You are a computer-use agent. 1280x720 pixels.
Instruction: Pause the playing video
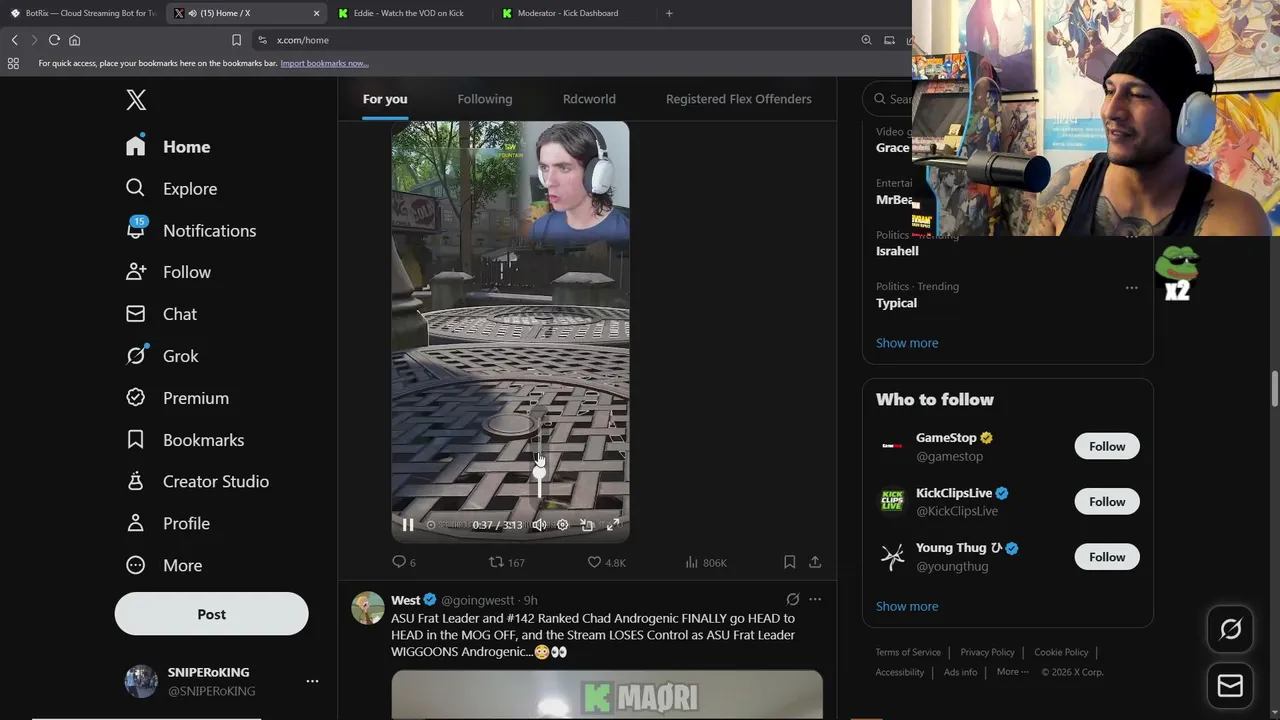[x=408, y=525]
